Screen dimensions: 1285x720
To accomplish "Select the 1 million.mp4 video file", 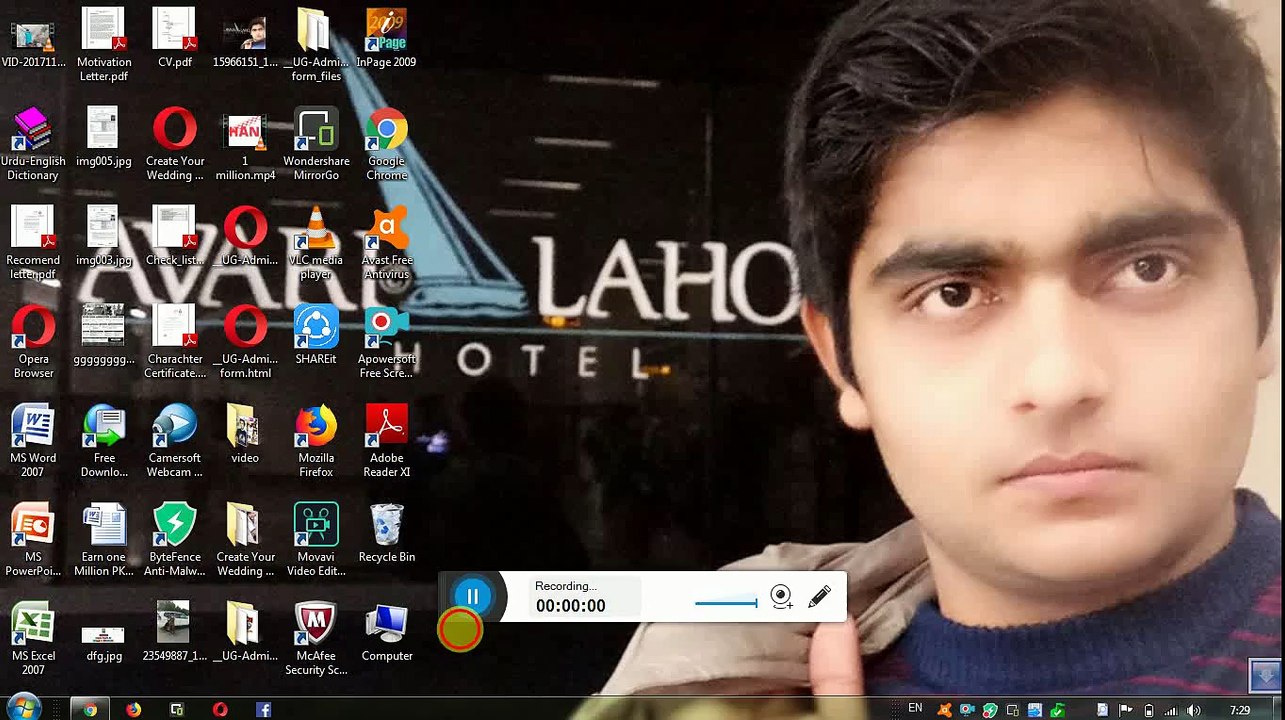I will point(245,146).
